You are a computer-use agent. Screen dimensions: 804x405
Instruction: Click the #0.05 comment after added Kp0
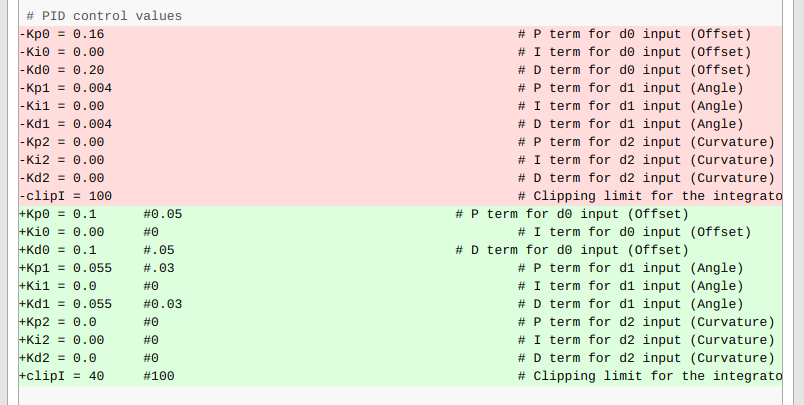coord(163,214)
